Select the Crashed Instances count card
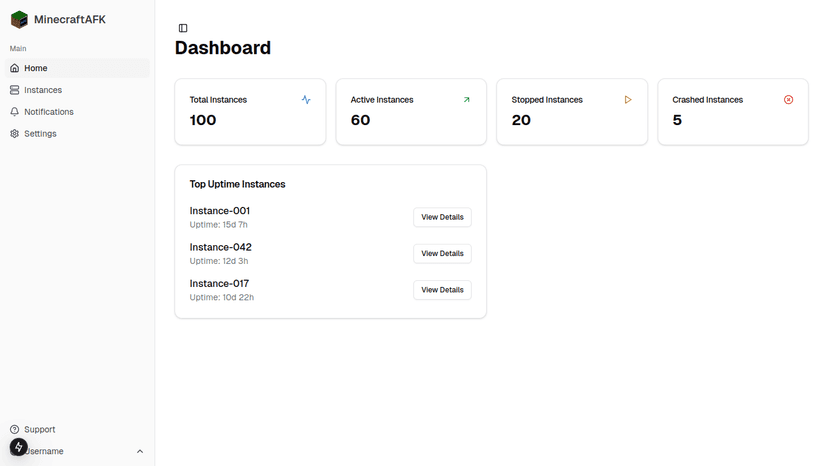Image resolution: width=828 pixels, height=466 pixels. click(x=732, y=112)
